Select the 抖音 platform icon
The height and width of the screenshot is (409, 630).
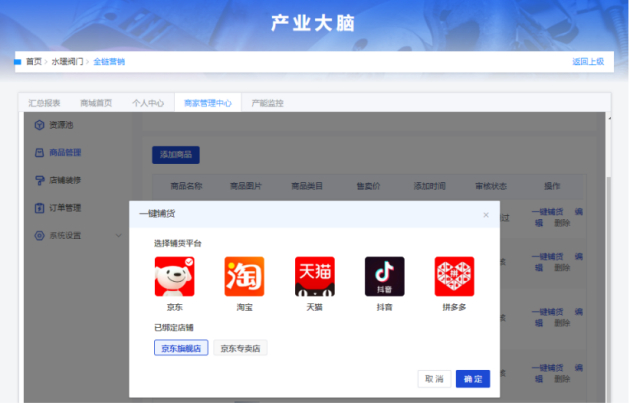click(x=385, y=276)
